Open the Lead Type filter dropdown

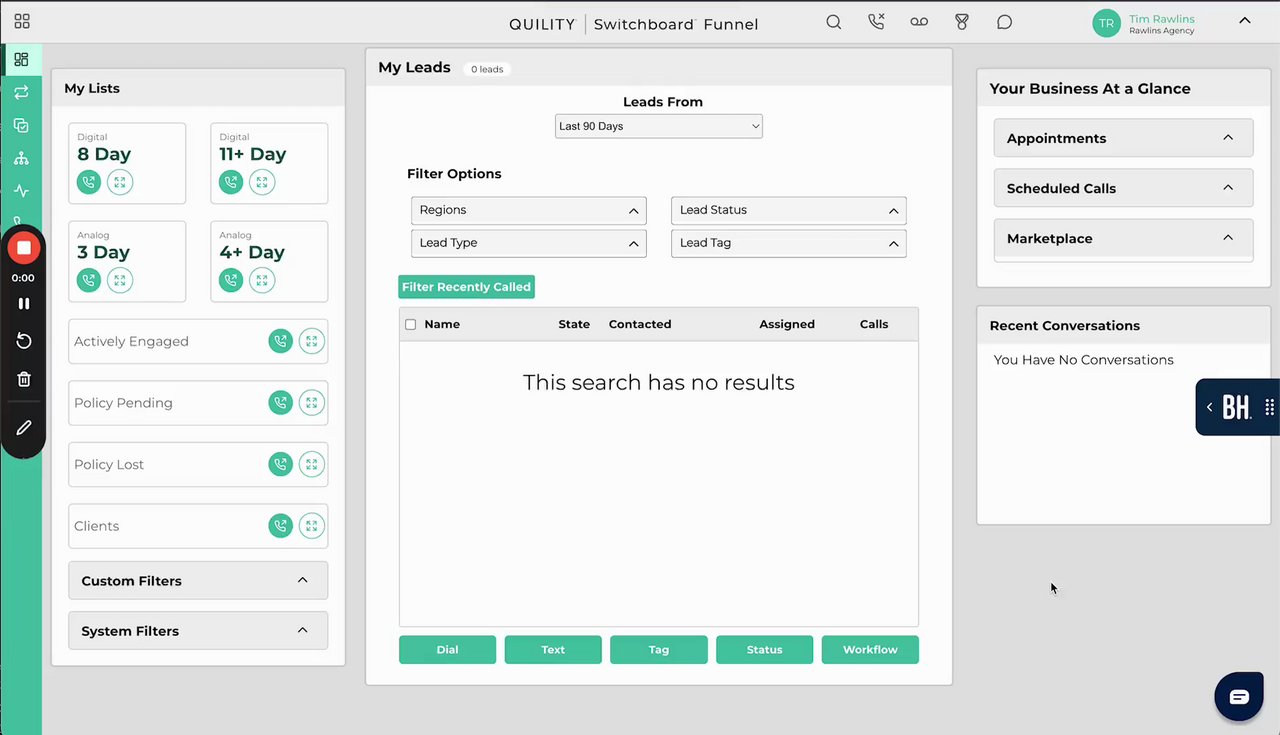pos(529,243)
